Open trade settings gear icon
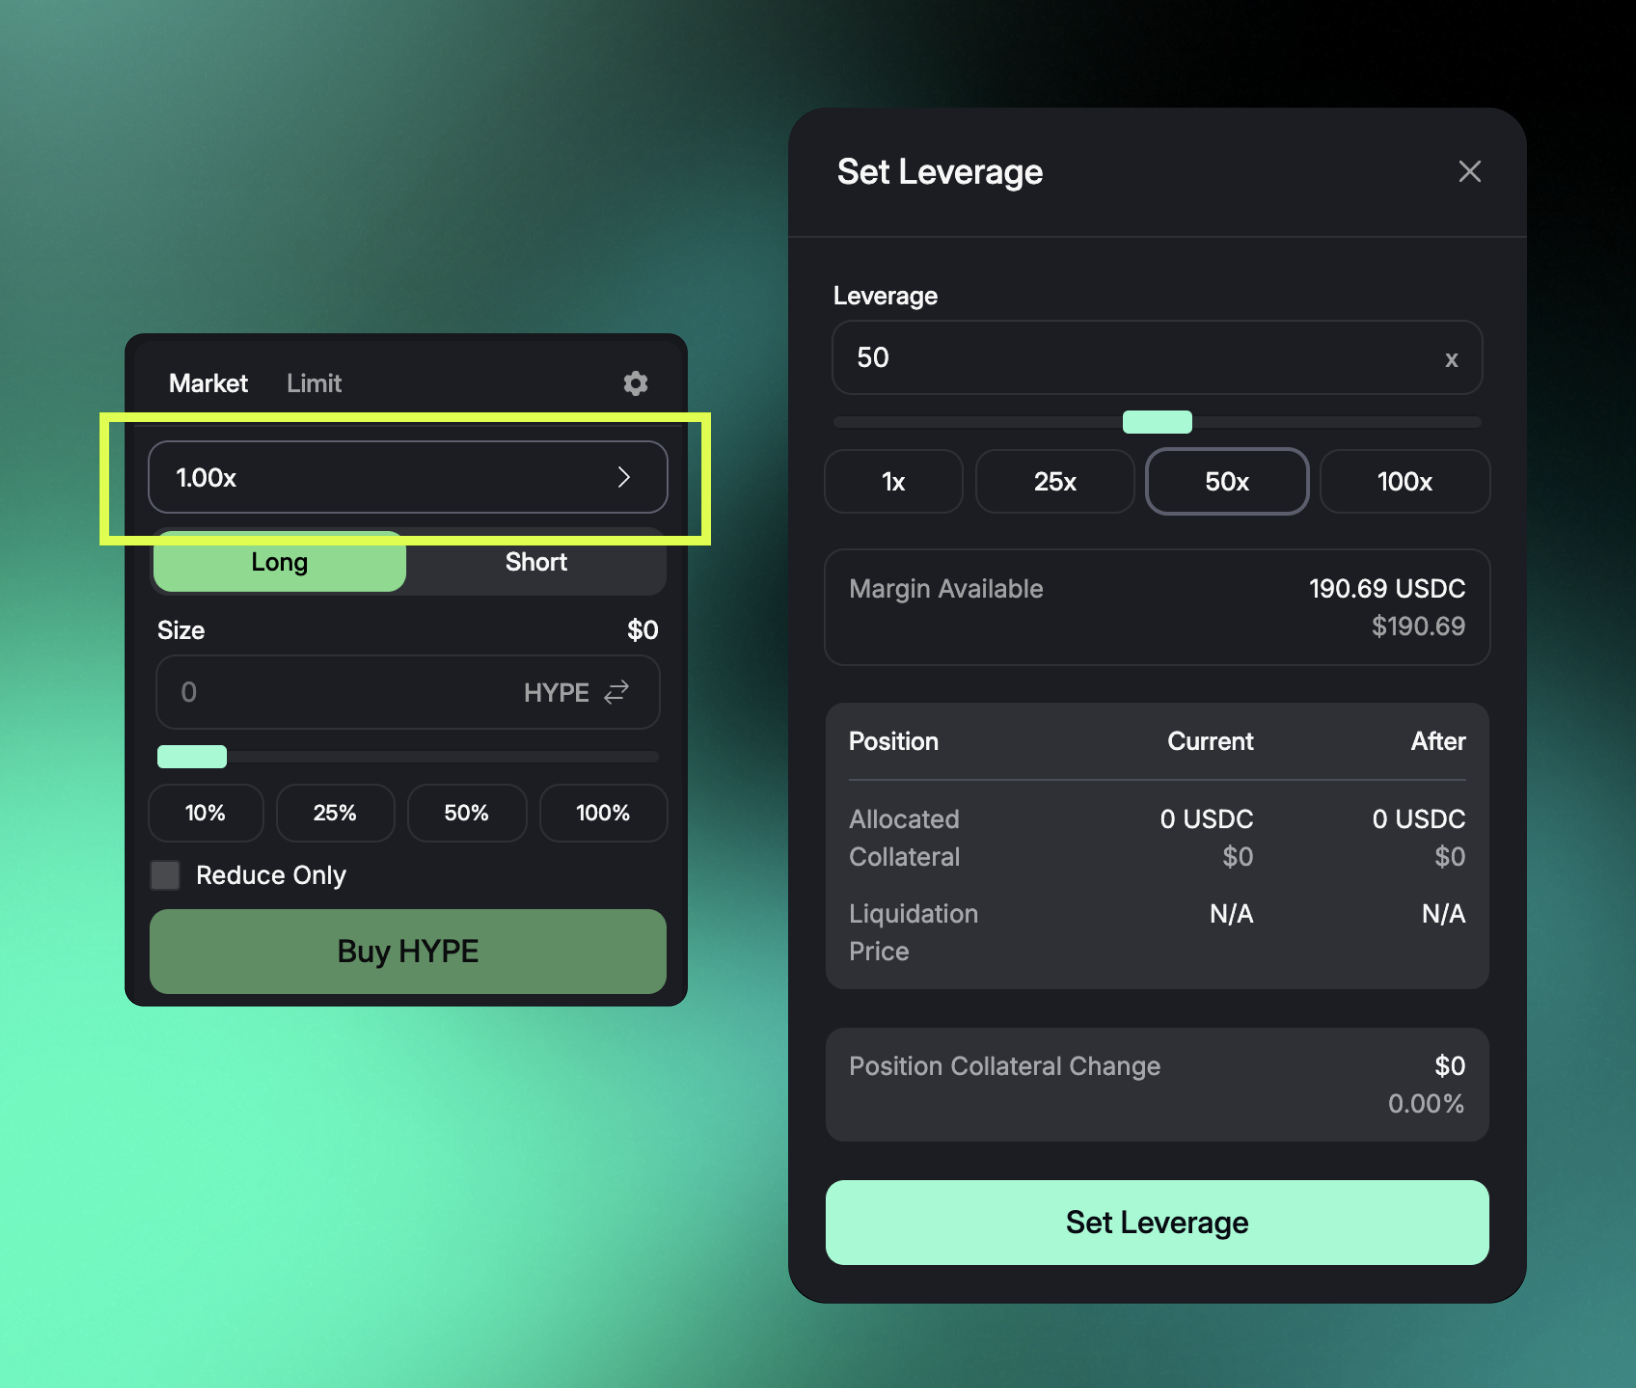 [635, 383]
